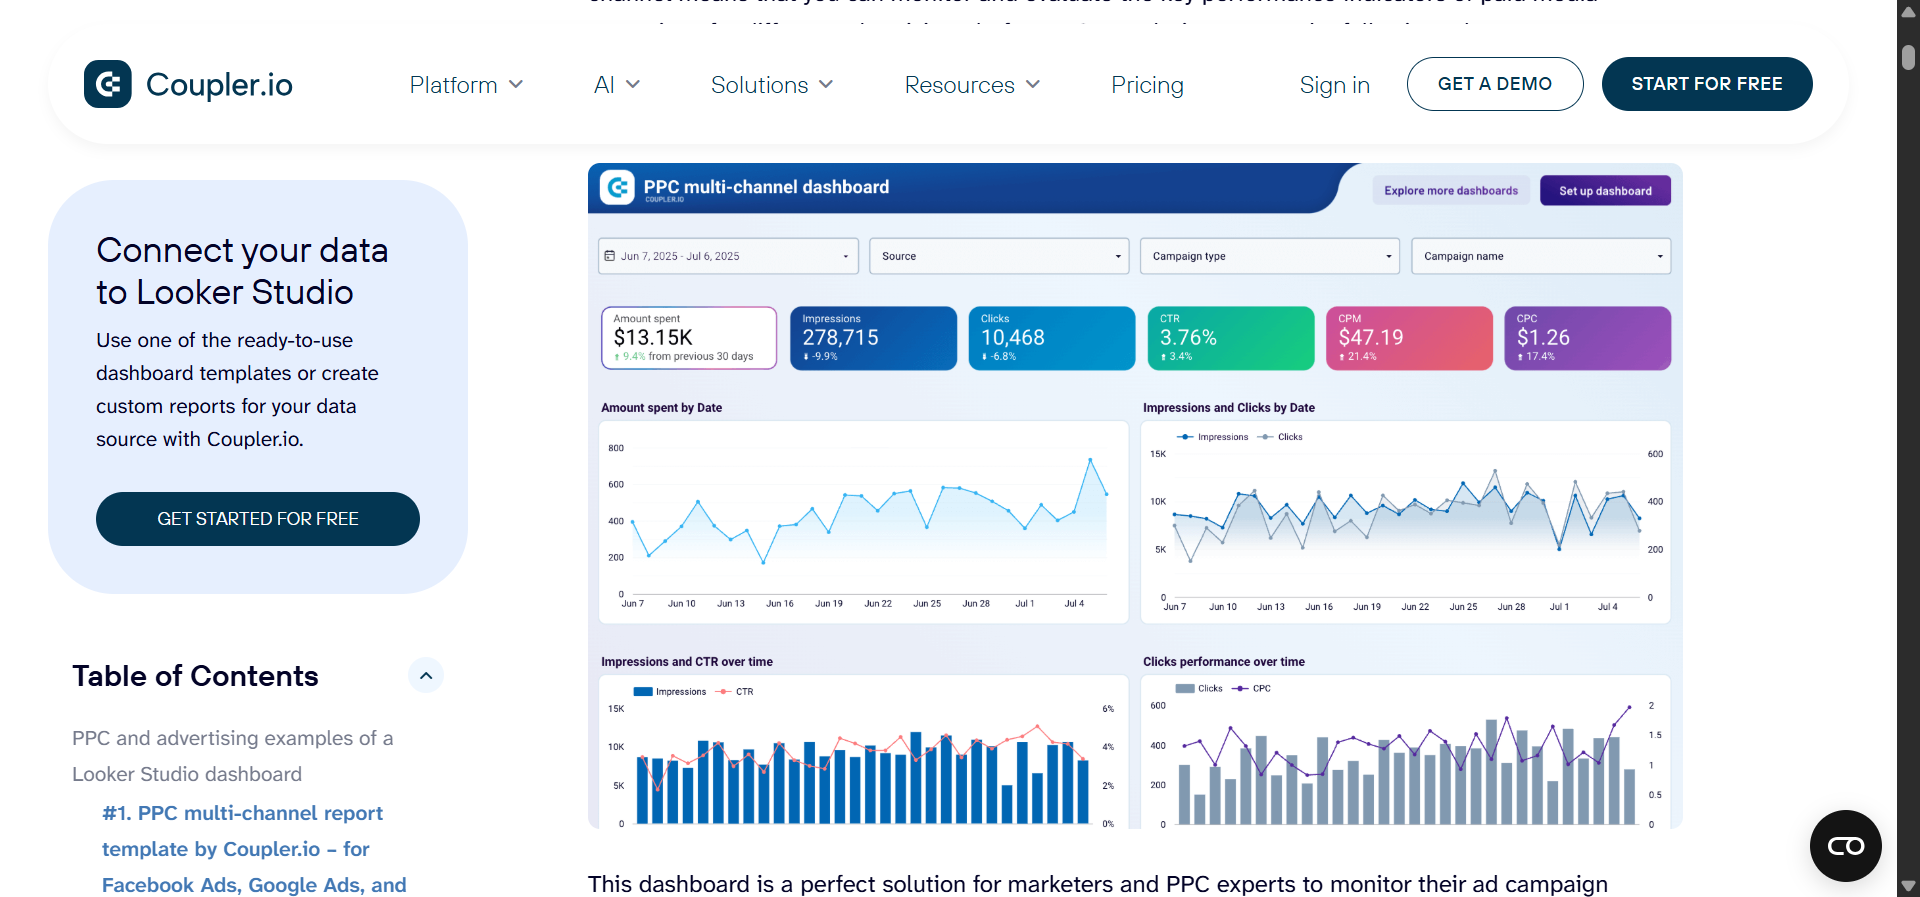Viewport: 1920px width, 897px height.
Task: Click the Sign in link
Action: pos(1334,85)
